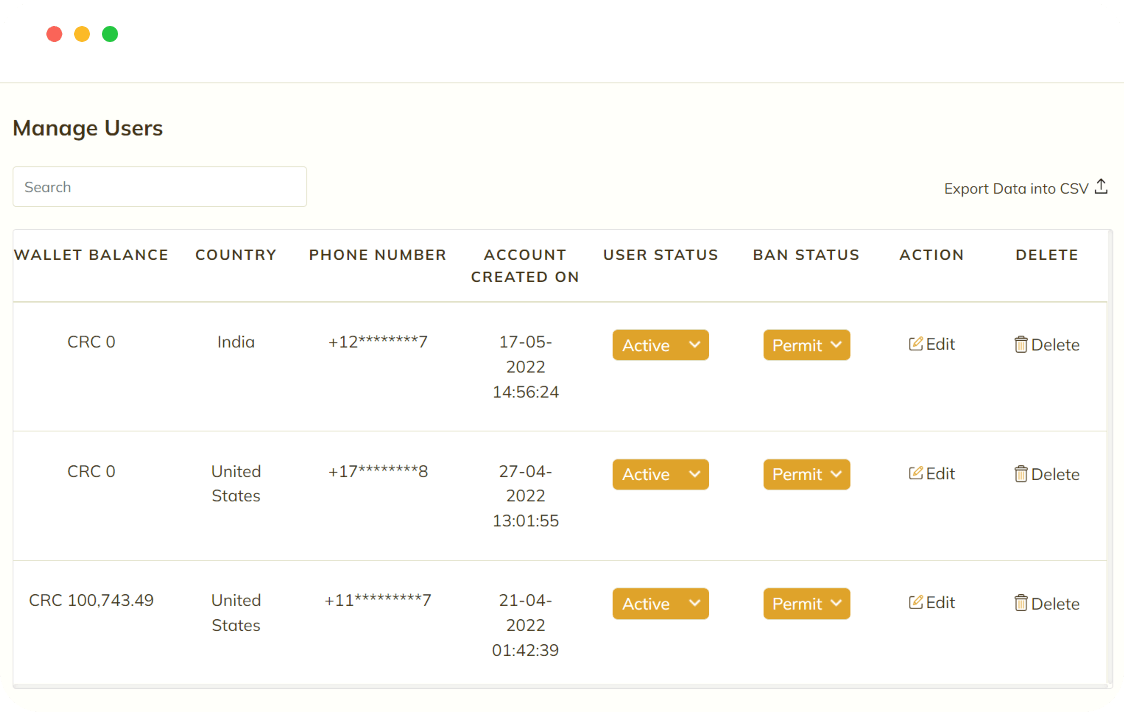The height and width of the screenshot is (712, 1124).
Task: Click inside the Search field
Action: click(x=159, y=186)
